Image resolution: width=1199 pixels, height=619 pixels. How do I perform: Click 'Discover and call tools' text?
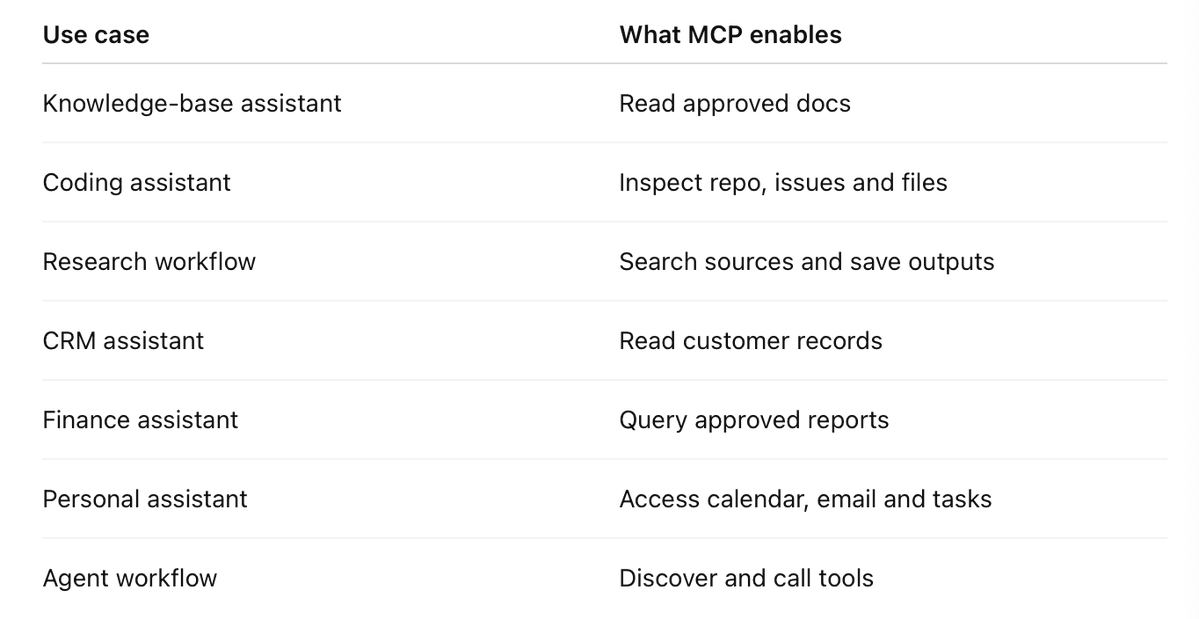tap(746, 578)
